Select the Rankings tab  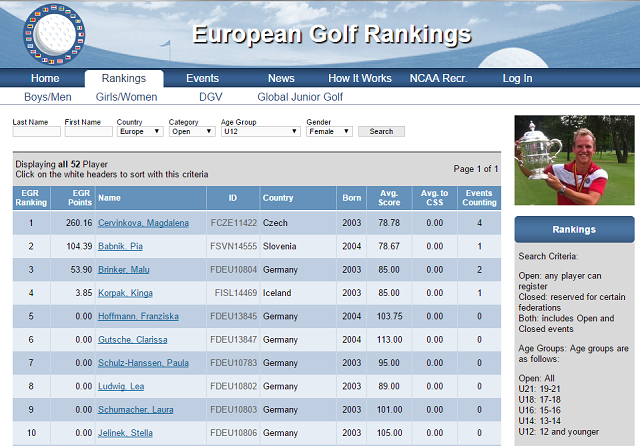pyautogui.click(x=124, y=78)
